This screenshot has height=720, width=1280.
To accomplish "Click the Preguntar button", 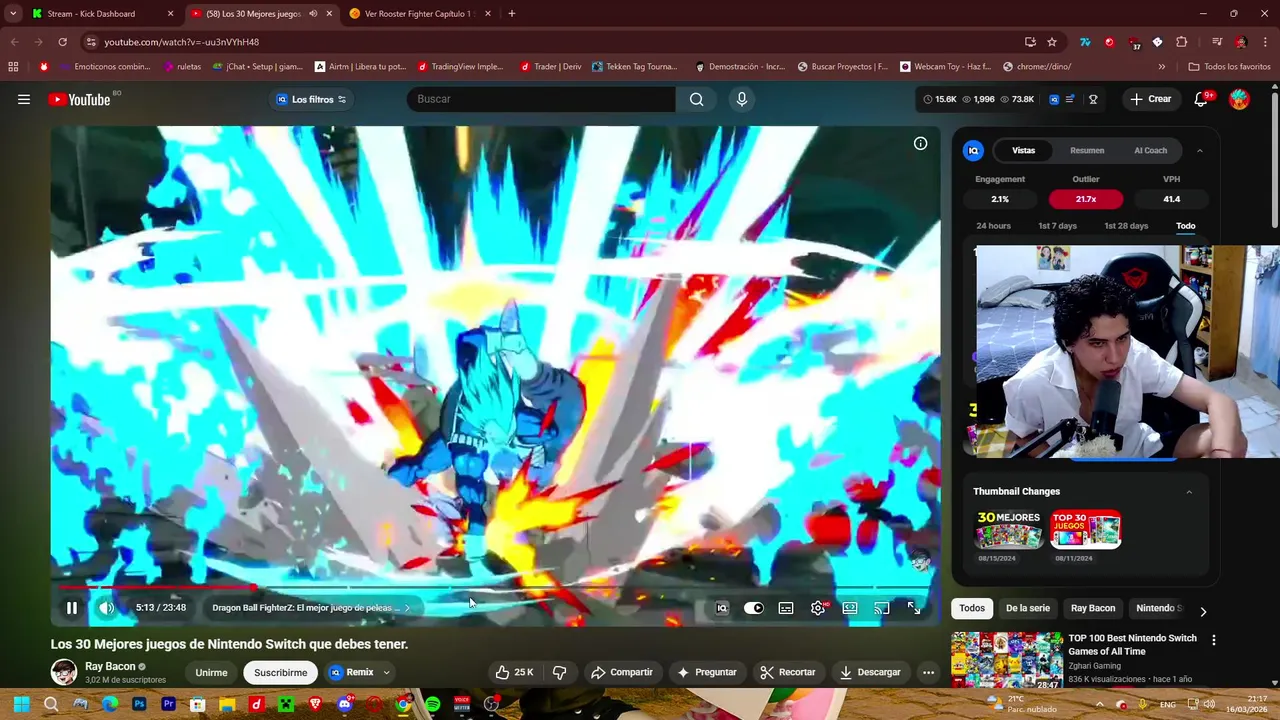I will coord(706,672).
